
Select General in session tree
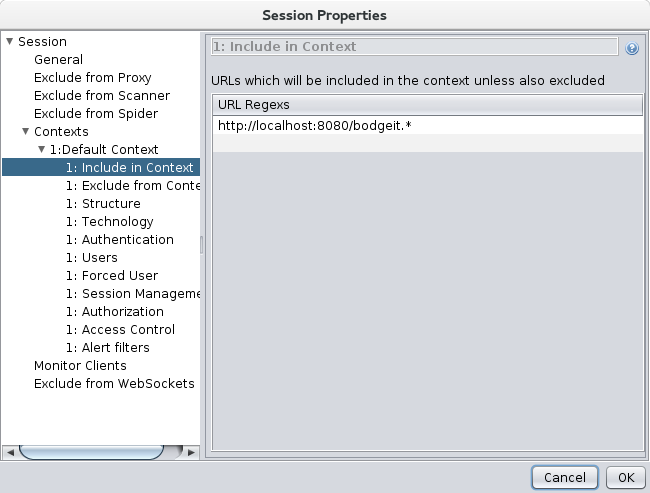(x=58, y=60)
